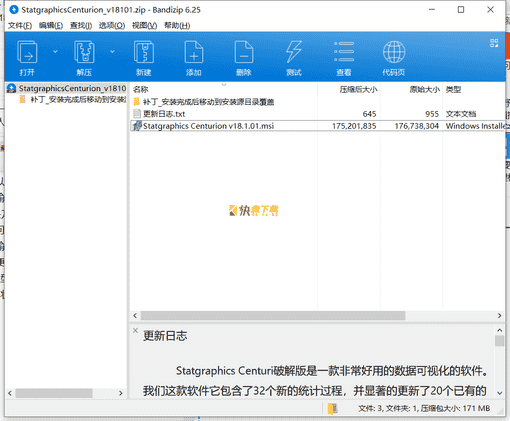Click the grid layout icon at toolbar right

(494, 43)
